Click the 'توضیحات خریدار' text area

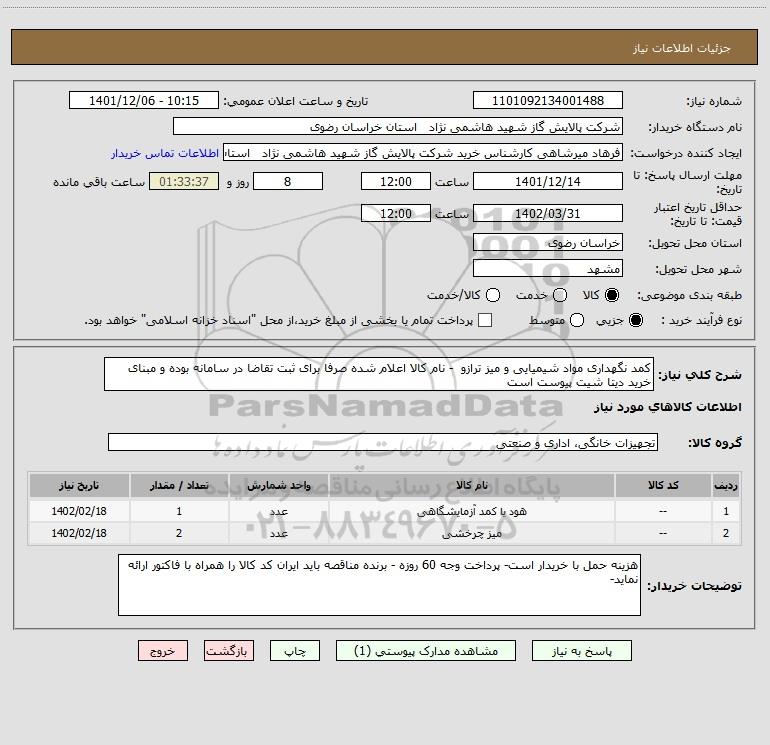click(377, 585)
